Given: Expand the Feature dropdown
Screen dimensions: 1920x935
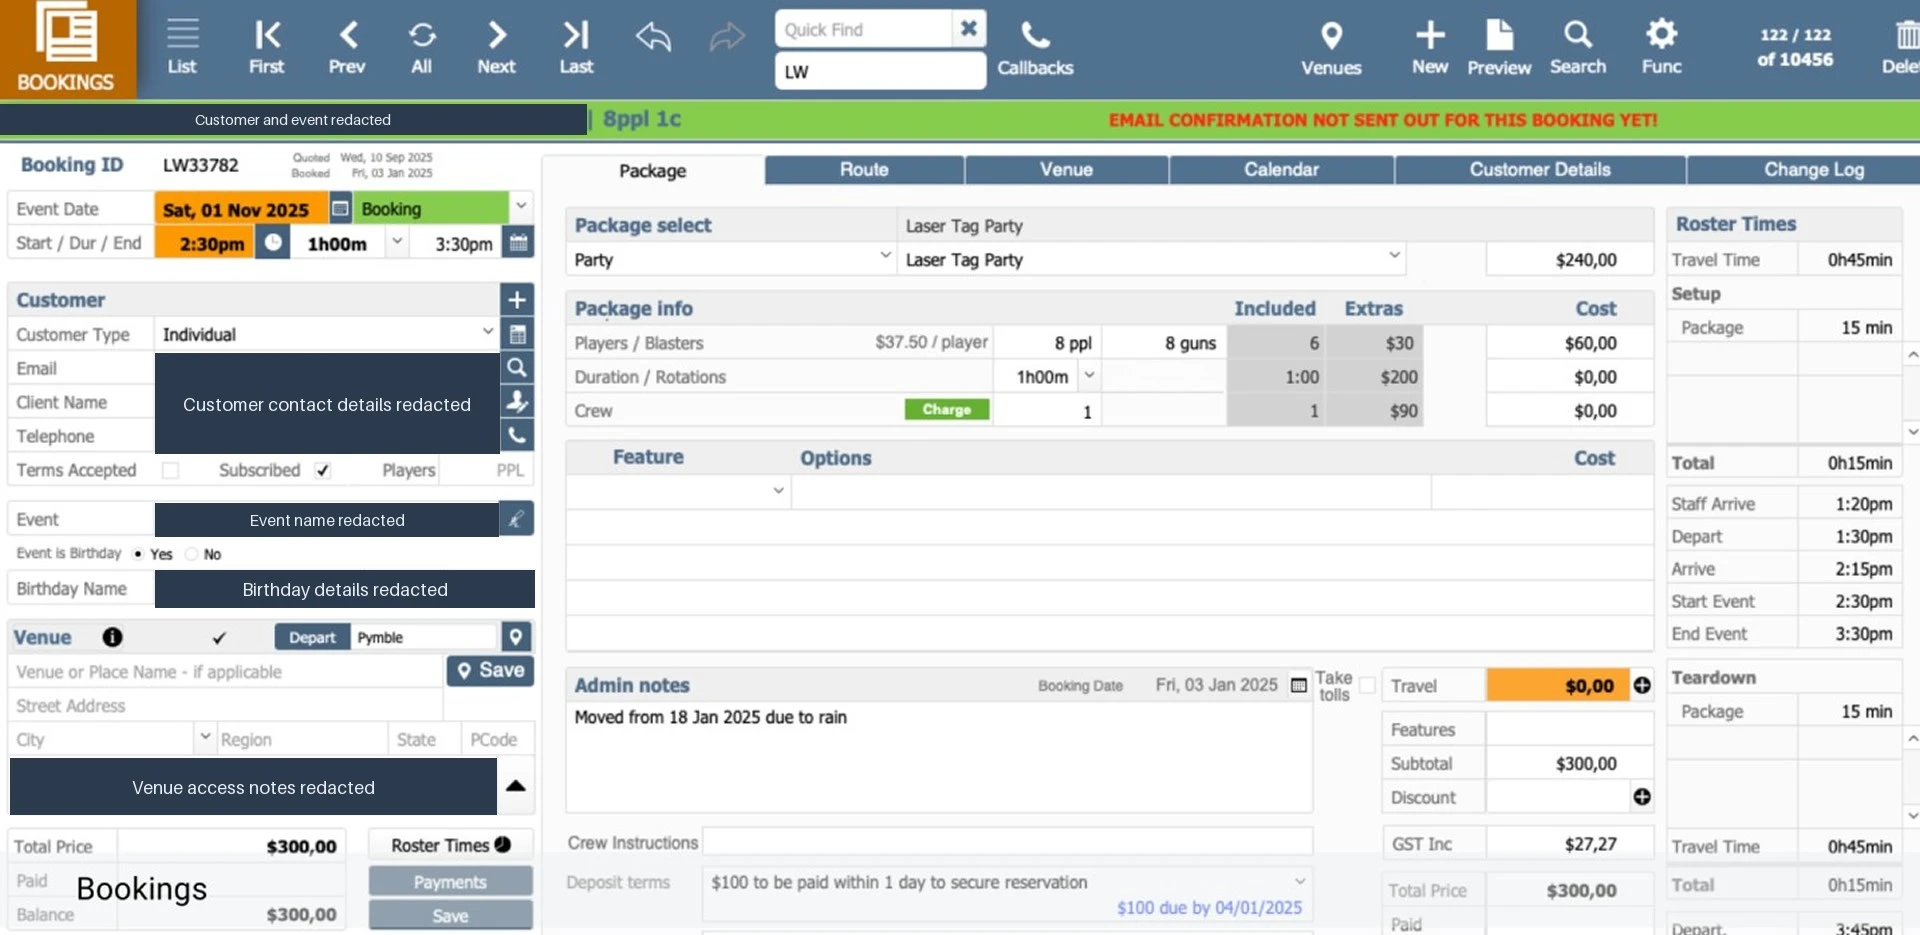Looking at the screenshot, I should (778, 491).
